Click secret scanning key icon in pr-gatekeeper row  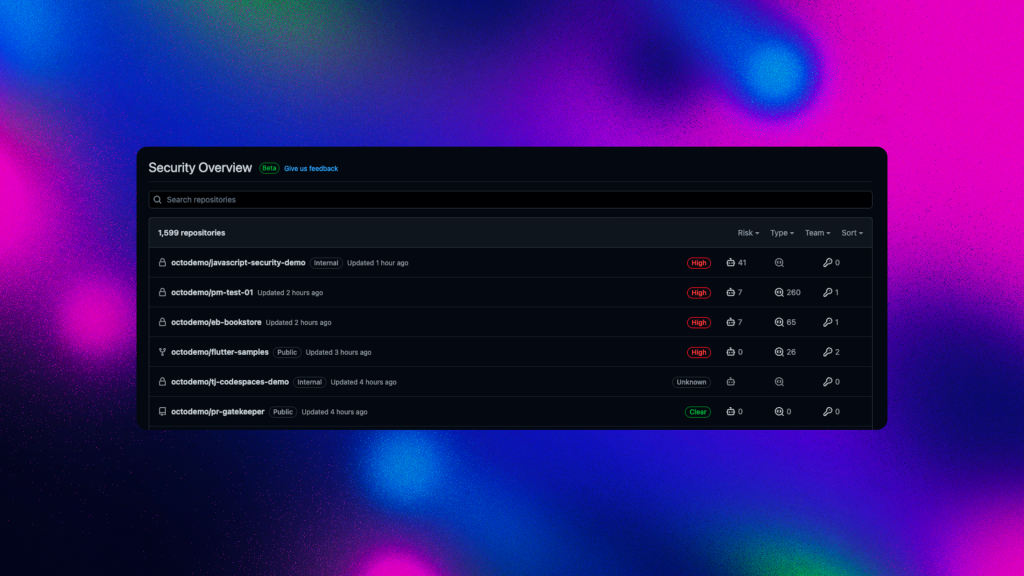pyautogui.click(x=827, y=411)
